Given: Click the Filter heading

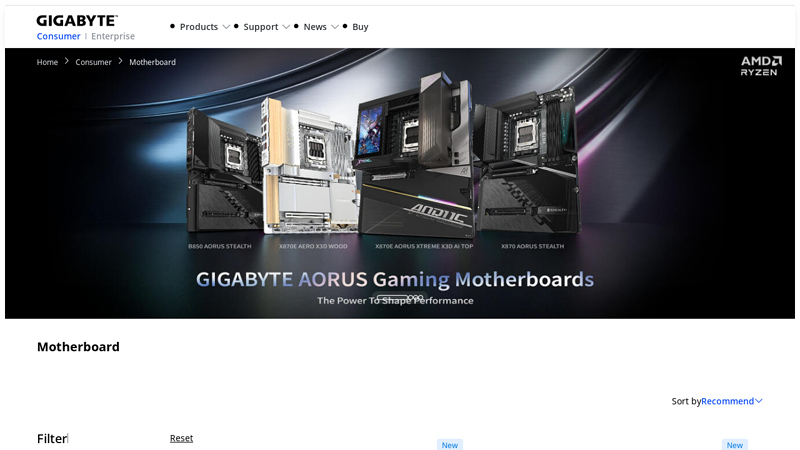Looking at the screenshot, I should coord(52,438).
